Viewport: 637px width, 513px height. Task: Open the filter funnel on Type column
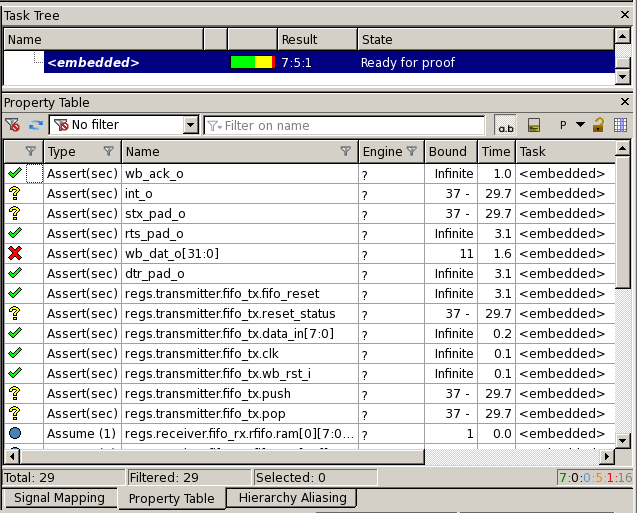108,152
